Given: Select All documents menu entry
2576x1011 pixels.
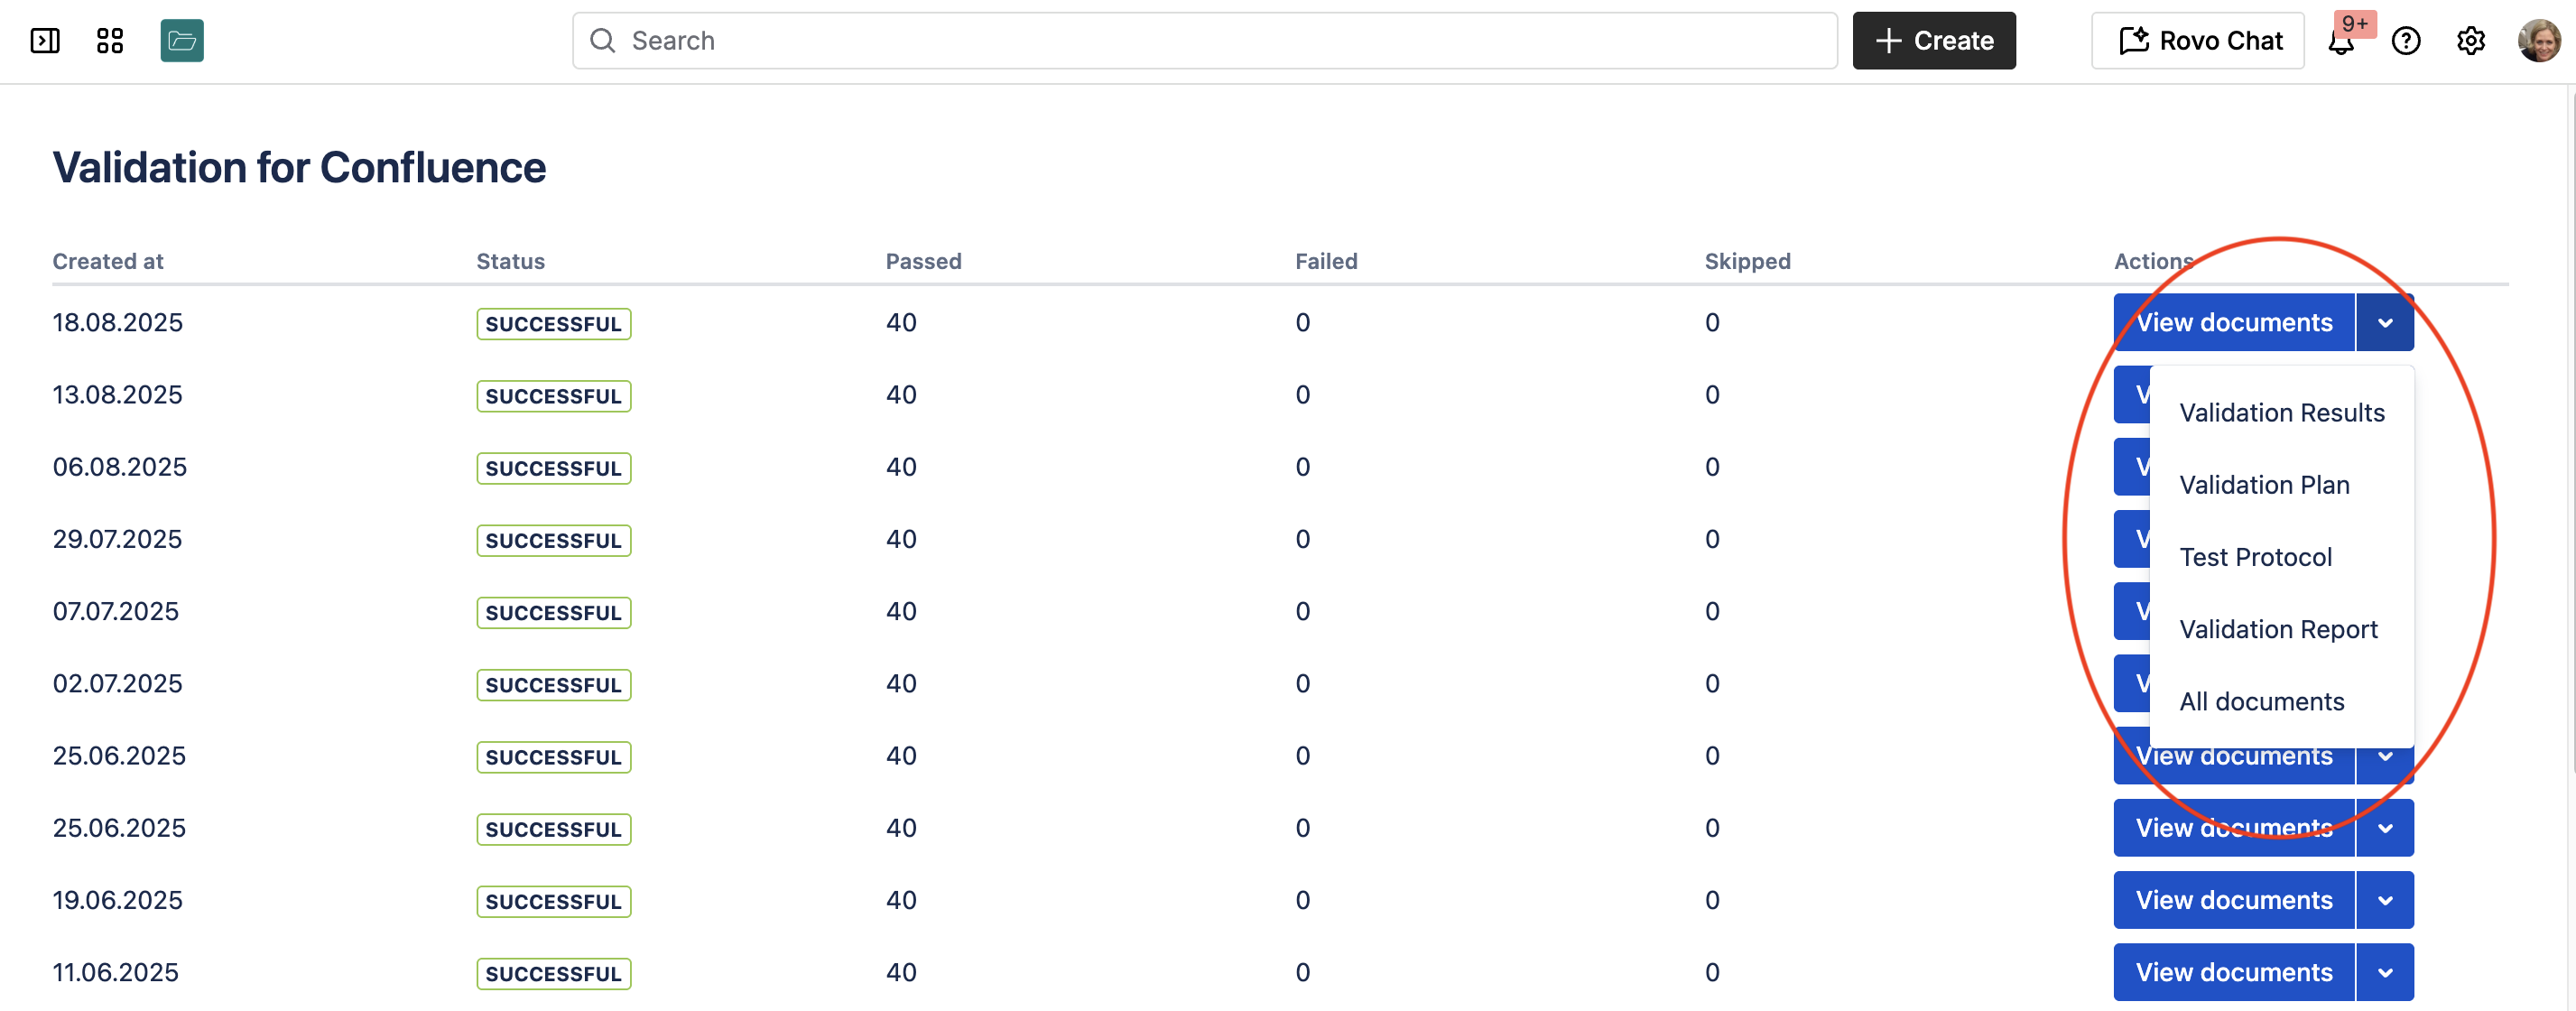Looking at the screenshot, I should click(x=2282, y=701).
